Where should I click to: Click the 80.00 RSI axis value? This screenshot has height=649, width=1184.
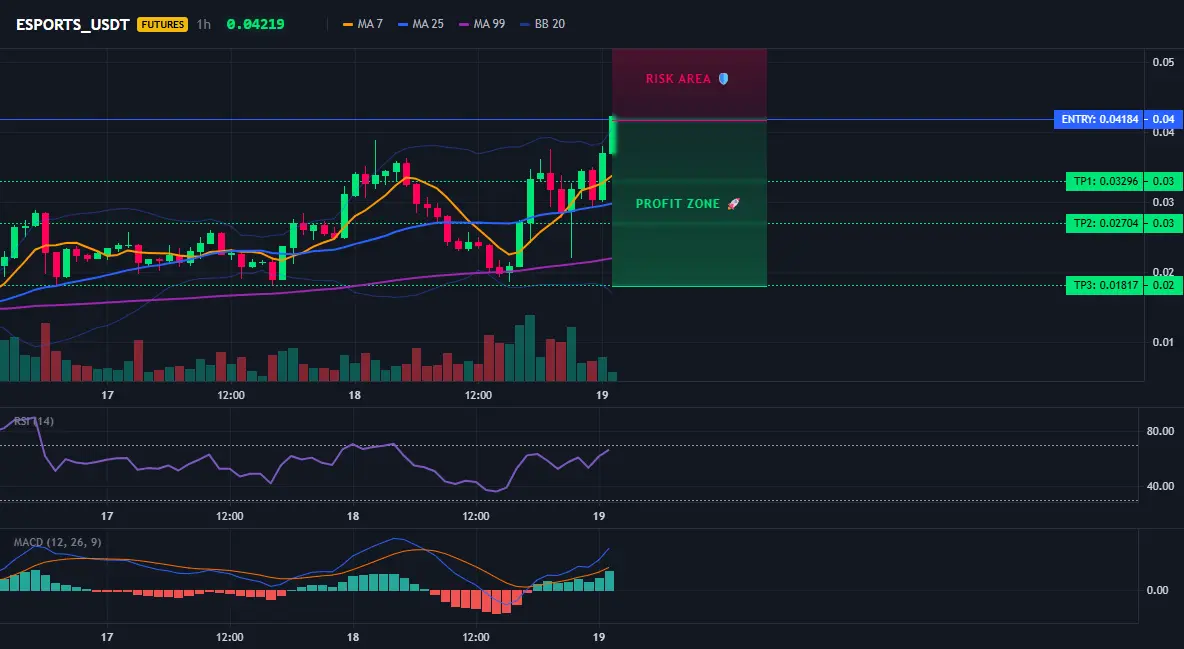pos(1160,431)
